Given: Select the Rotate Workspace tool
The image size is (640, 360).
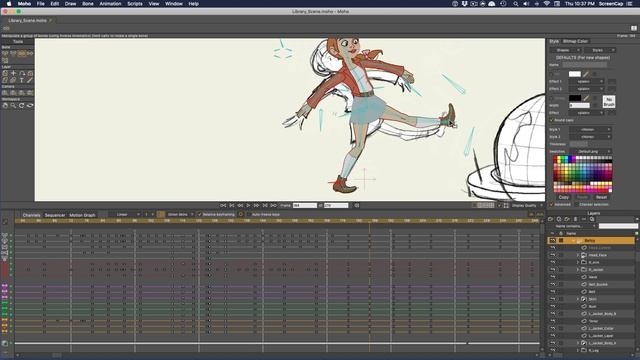Looking at the screenshot, I should tap(22, 106).
